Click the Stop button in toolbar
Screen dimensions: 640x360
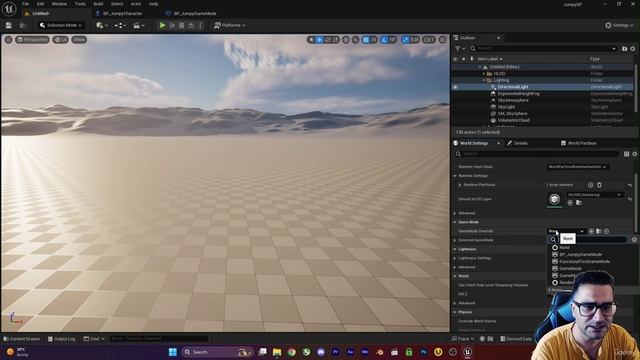182,25
